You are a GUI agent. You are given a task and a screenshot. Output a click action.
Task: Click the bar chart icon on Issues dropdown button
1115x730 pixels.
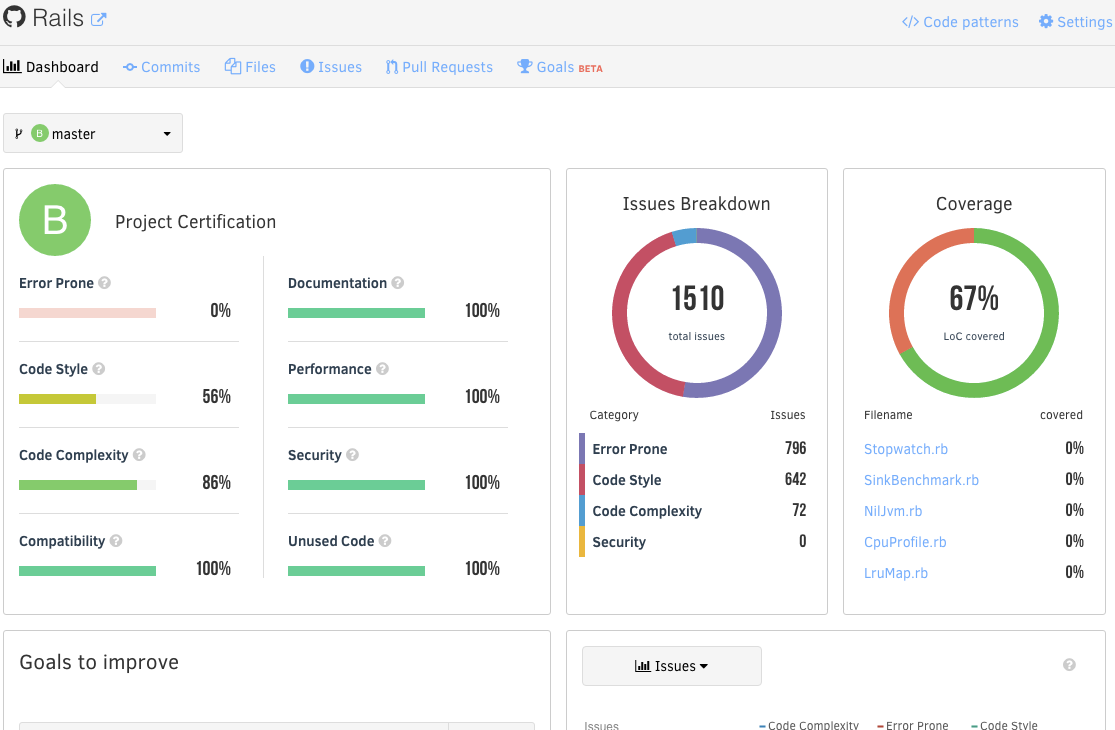(643, 666)
